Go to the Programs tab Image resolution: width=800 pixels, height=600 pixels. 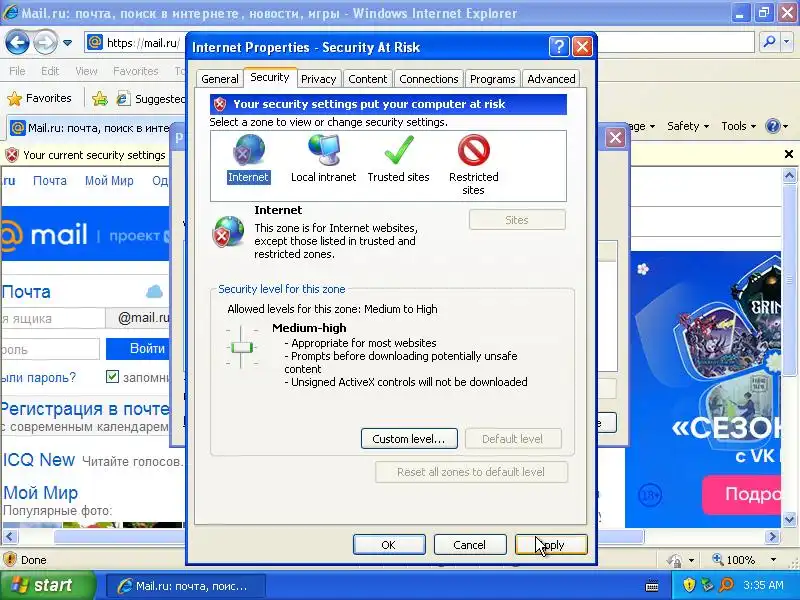(x=492, y=79)
